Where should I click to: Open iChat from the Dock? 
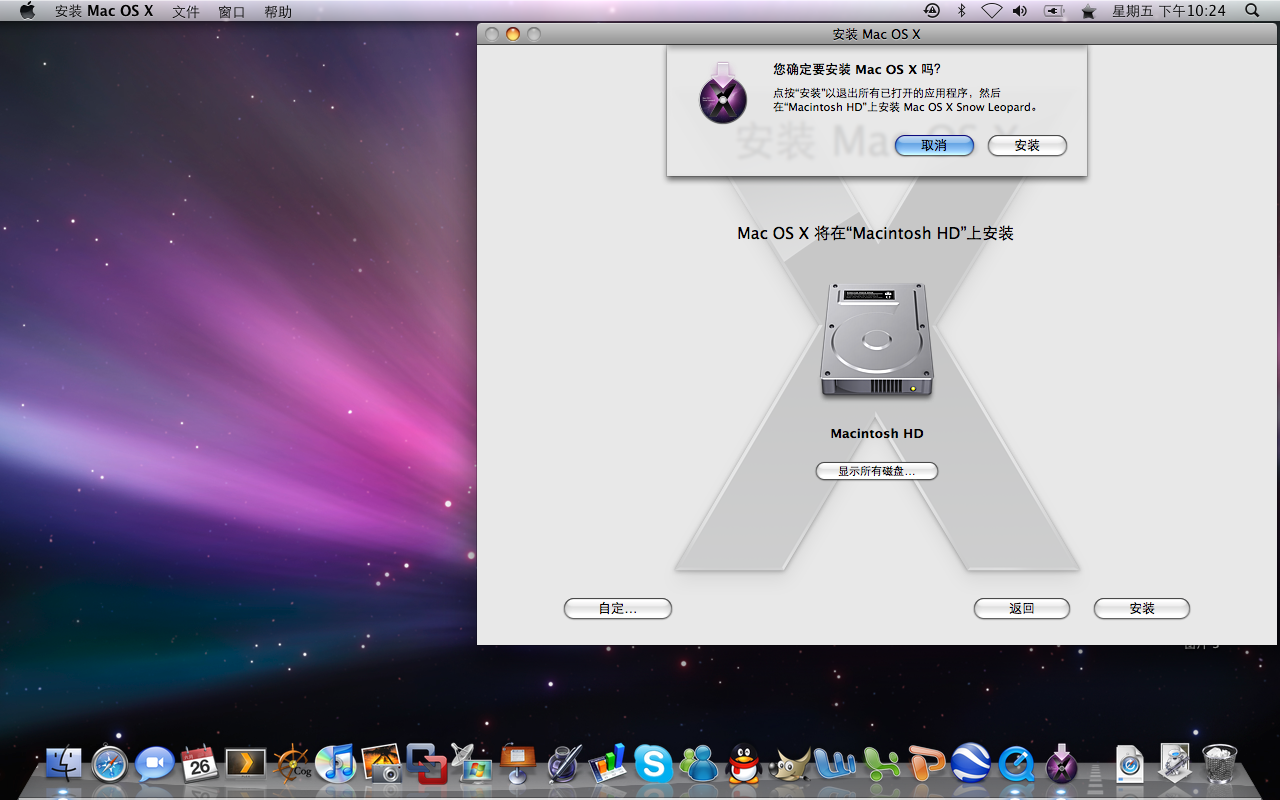pyautogui.click(x=155, y=764)
